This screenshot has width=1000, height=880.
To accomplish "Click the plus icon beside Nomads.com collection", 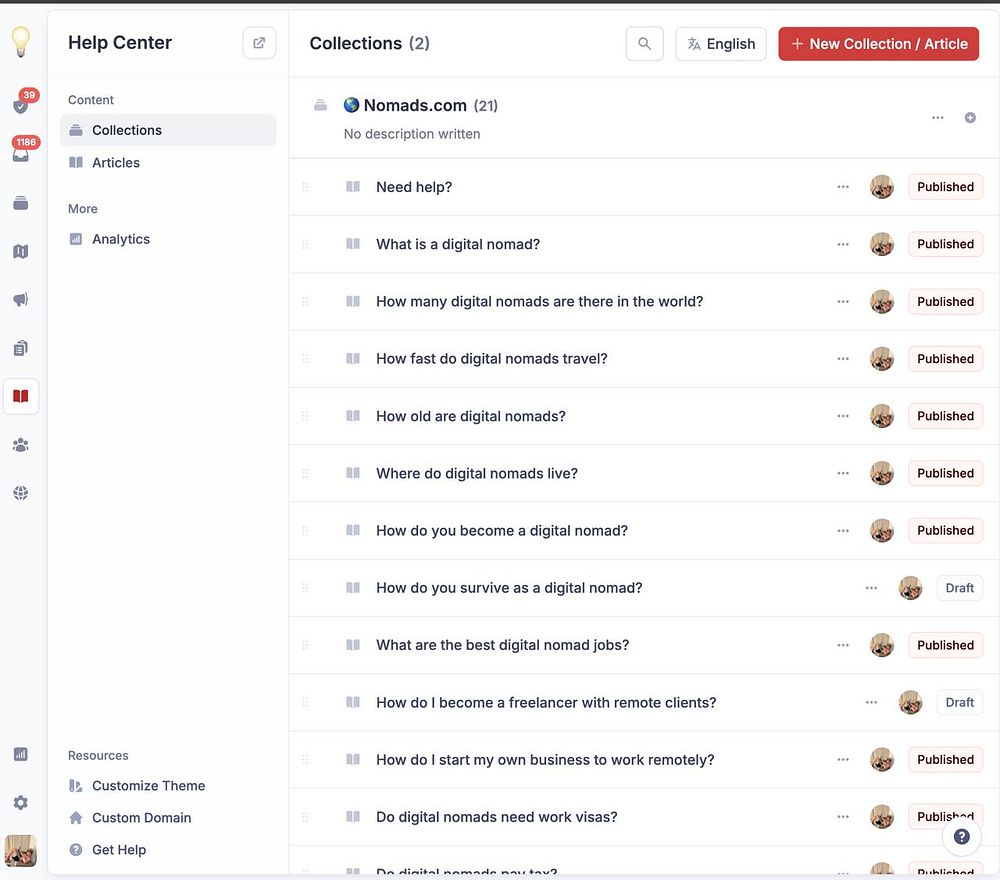I will (970, 118).
